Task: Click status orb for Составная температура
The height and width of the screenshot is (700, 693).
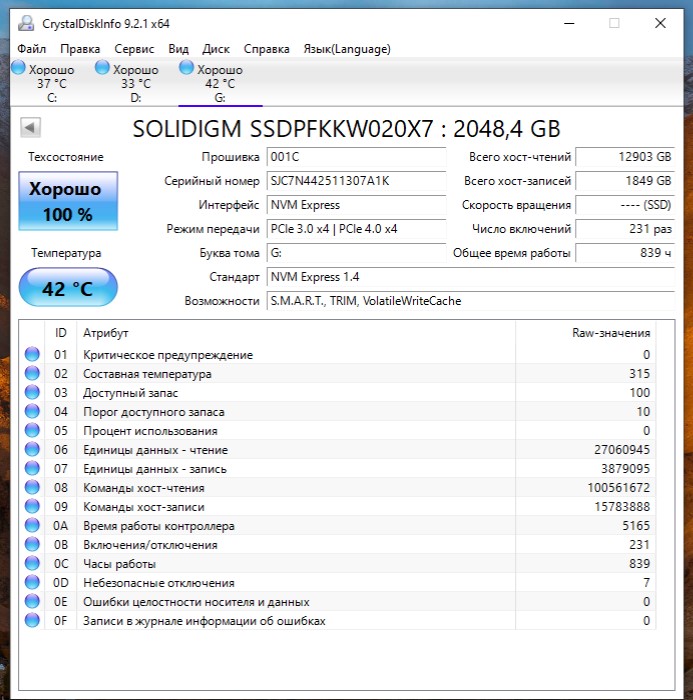Action: point(32,373)
